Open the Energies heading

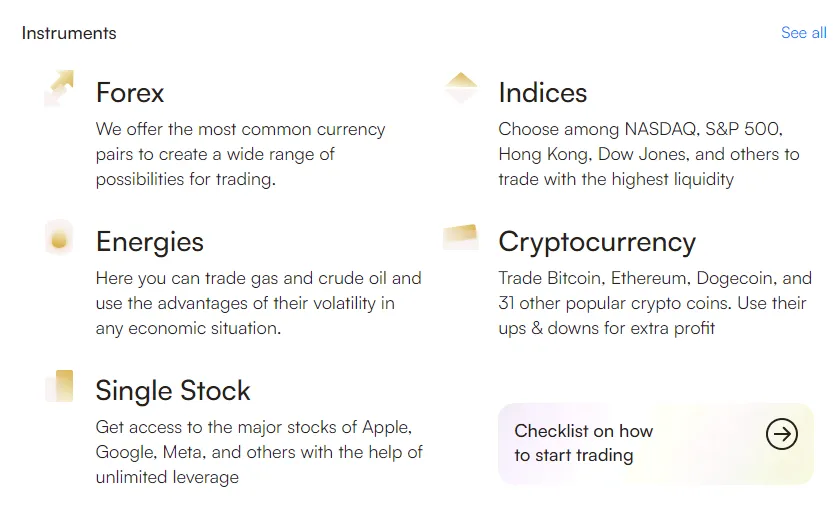(x=149, y=242)
